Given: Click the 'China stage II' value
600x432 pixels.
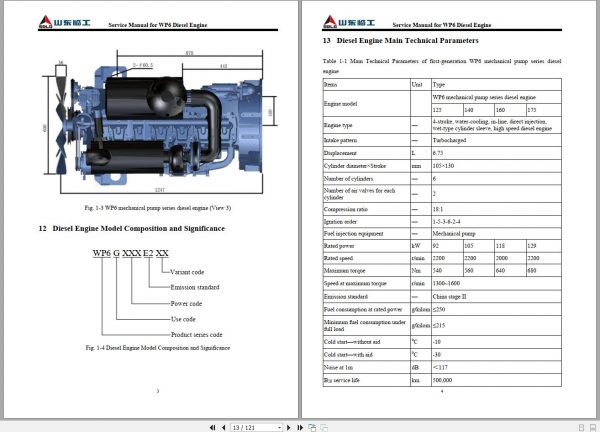Looking at the screenshot, I should pos(450,297).
